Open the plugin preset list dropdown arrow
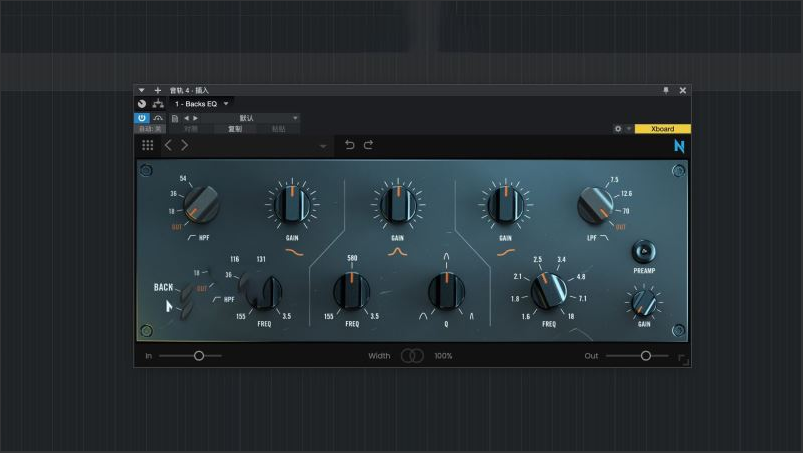This screenshot has height=453, width=803. (323, 146)
